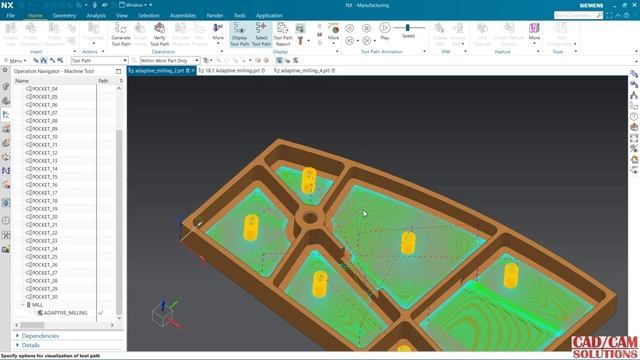640x360 pixels.
Task: Expand Tool Path Animation group arrow
Action: pyautogui.click(x=424, y=52)
